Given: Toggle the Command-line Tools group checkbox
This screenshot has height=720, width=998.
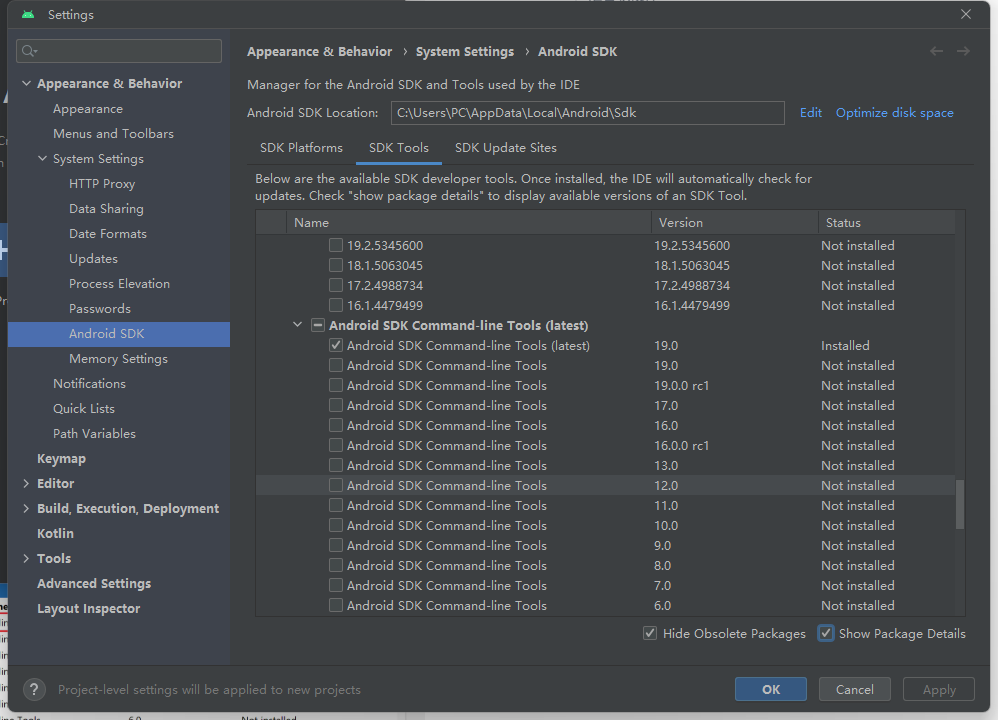Looking at the screenshot, I should [318, 325].
